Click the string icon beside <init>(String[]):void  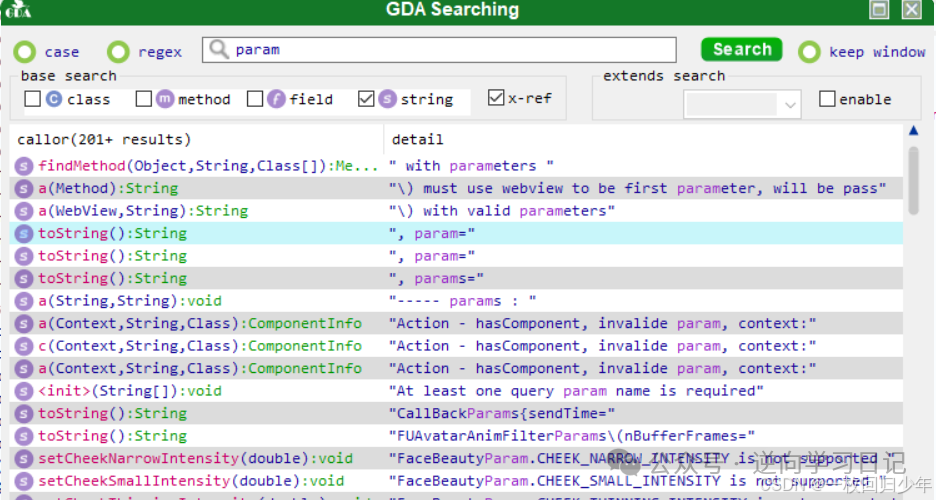tap(23, 391)
